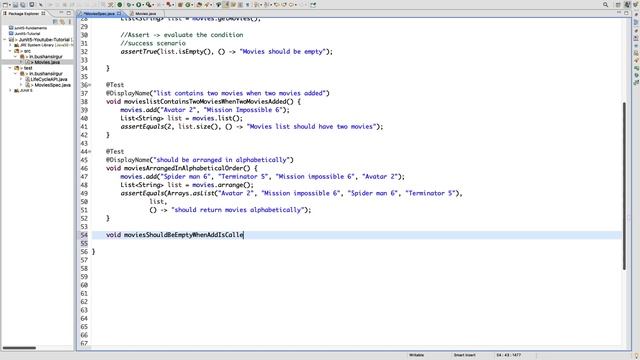Collapse code fold at line 36
Image resolution: width=640 pixels, height=360 pixels.
click(x=90, y=85)
